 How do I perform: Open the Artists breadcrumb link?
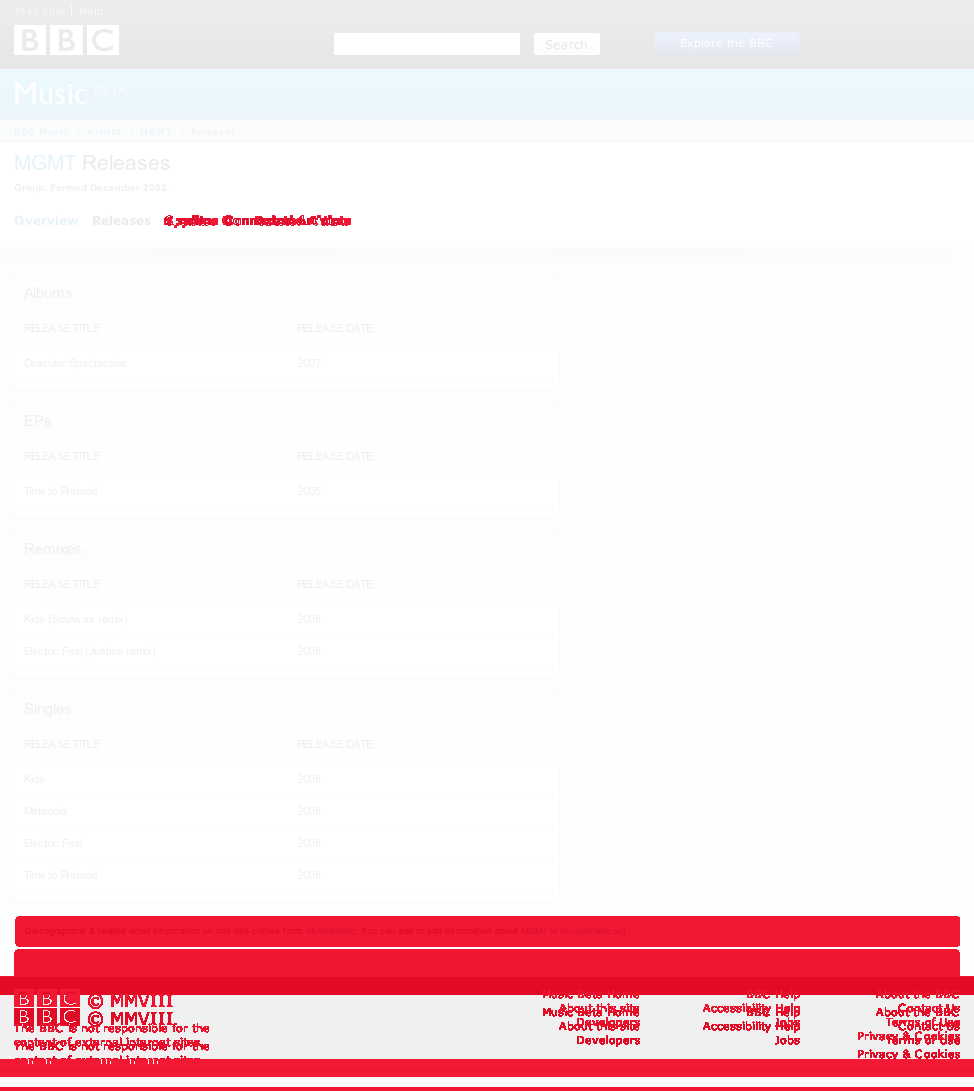point(104,132)
